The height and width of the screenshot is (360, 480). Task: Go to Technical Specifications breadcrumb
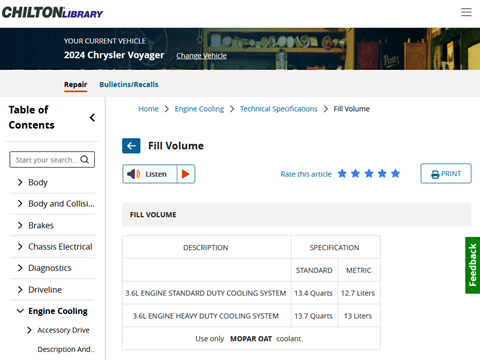pos(279,109)
